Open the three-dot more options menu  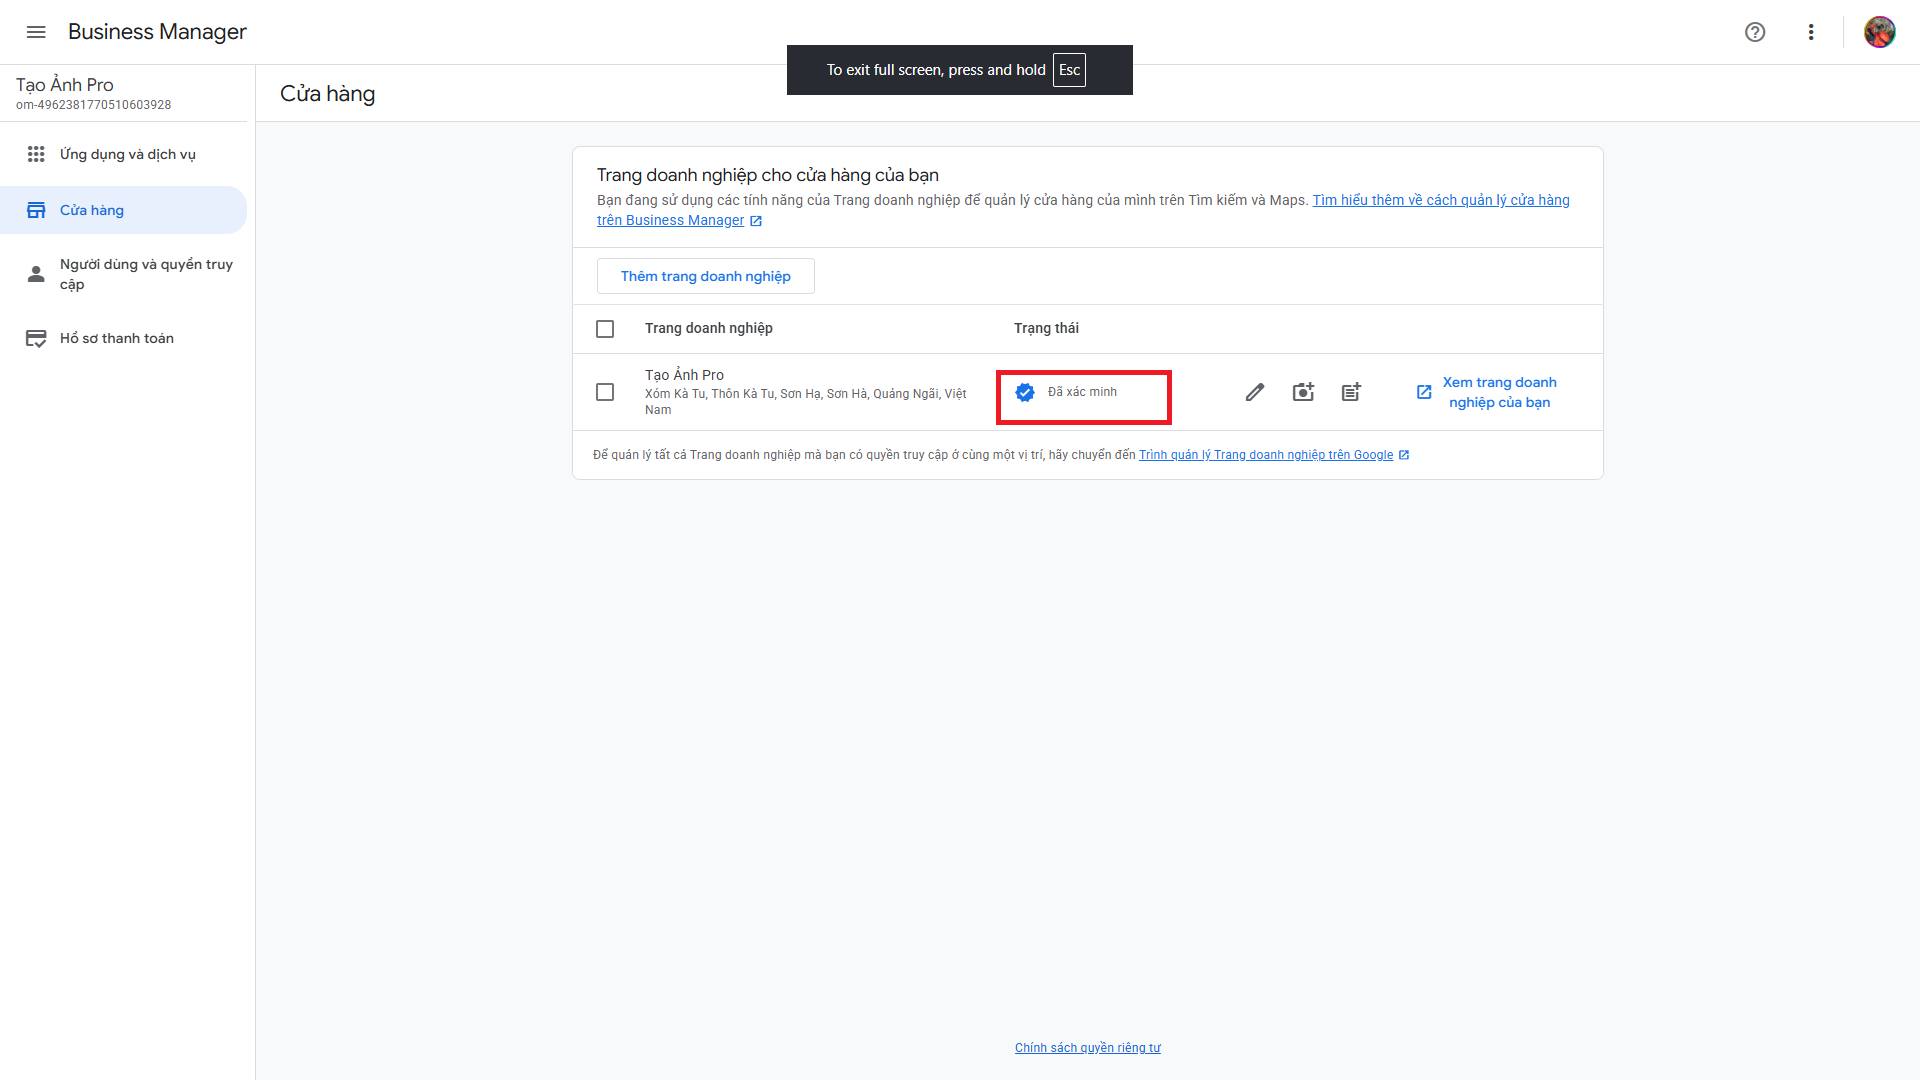[x=1811, y=32]
